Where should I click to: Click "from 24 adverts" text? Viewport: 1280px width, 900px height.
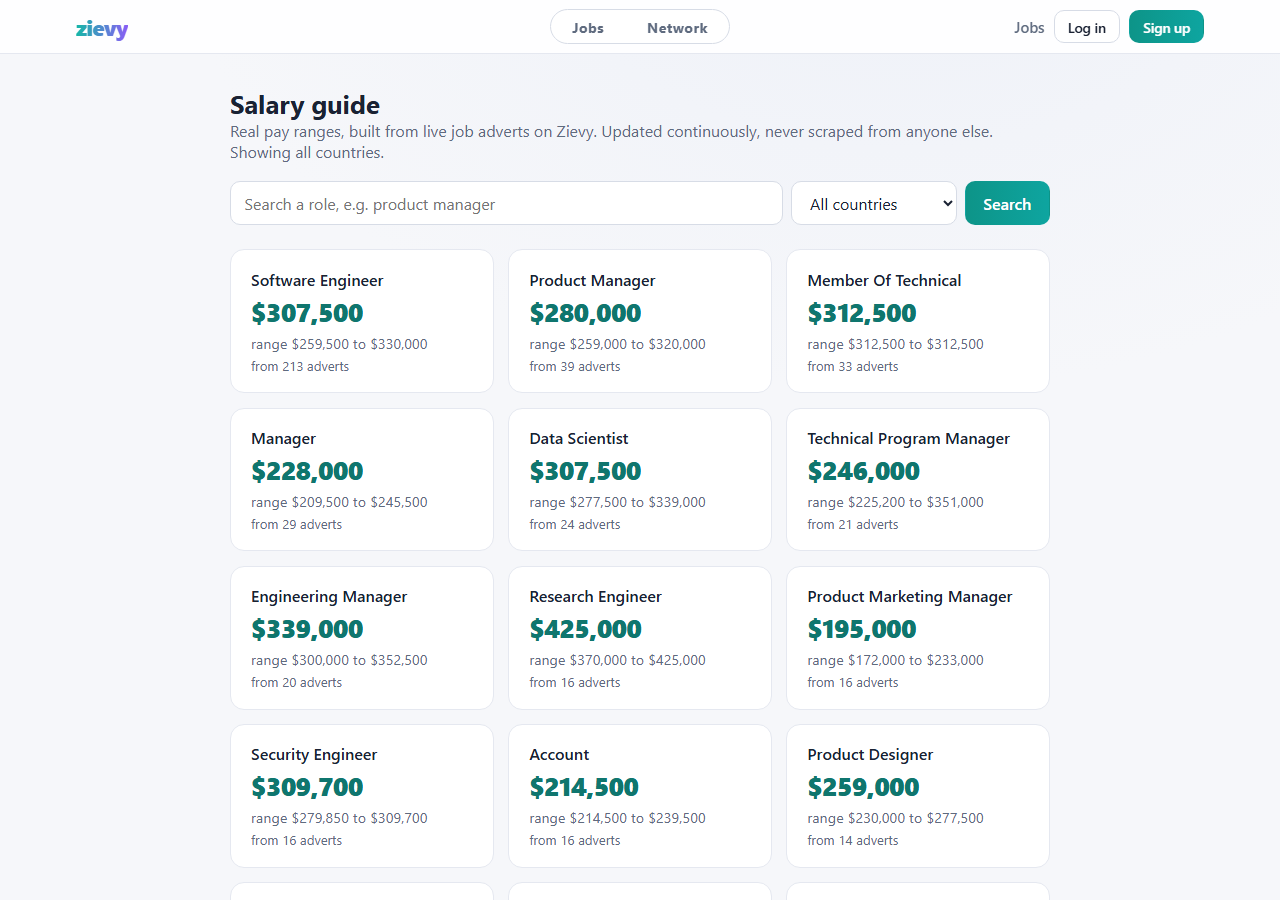[x=575, y=525]
